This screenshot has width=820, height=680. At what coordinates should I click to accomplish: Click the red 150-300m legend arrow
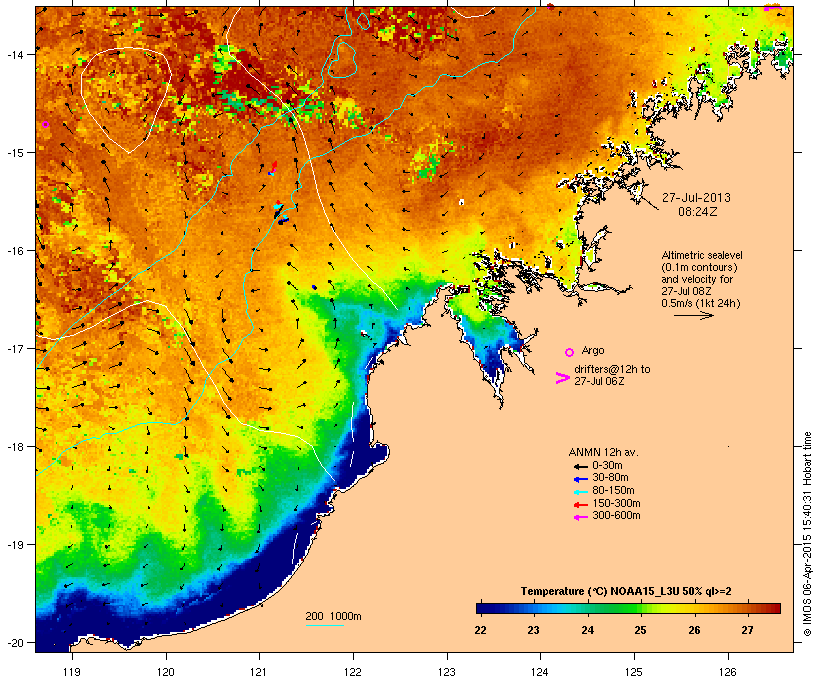click(x=580, y=505)
